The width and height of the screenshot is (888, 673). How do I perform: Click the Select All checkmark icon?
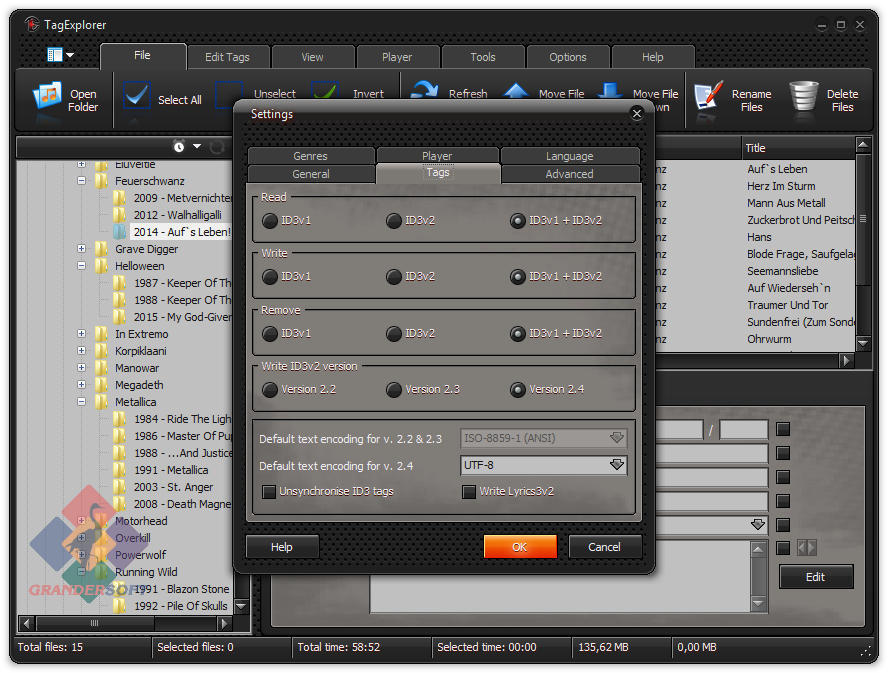coord(138,97)
